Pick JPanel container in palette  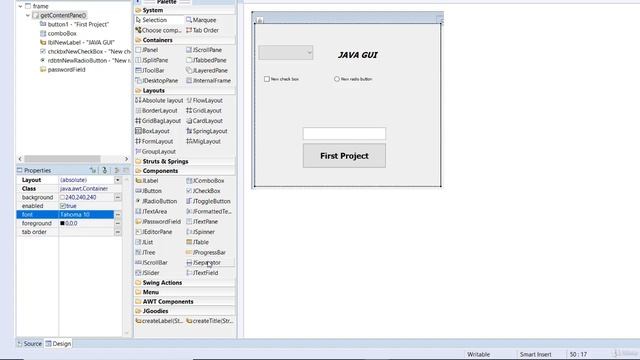pos(147,50)
